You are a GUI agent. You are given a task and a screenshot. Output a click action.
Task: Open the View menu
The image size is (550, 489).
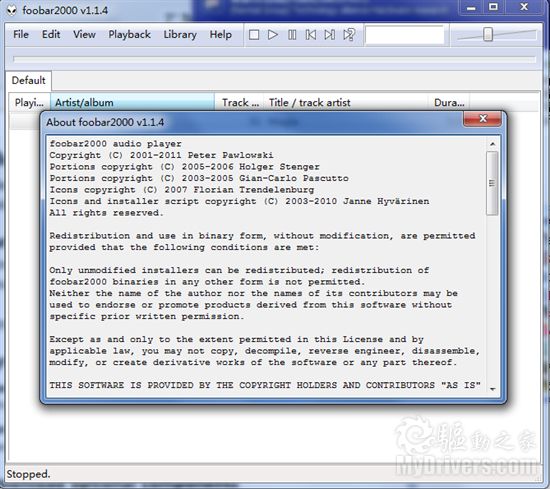click(x=84, y=34)
